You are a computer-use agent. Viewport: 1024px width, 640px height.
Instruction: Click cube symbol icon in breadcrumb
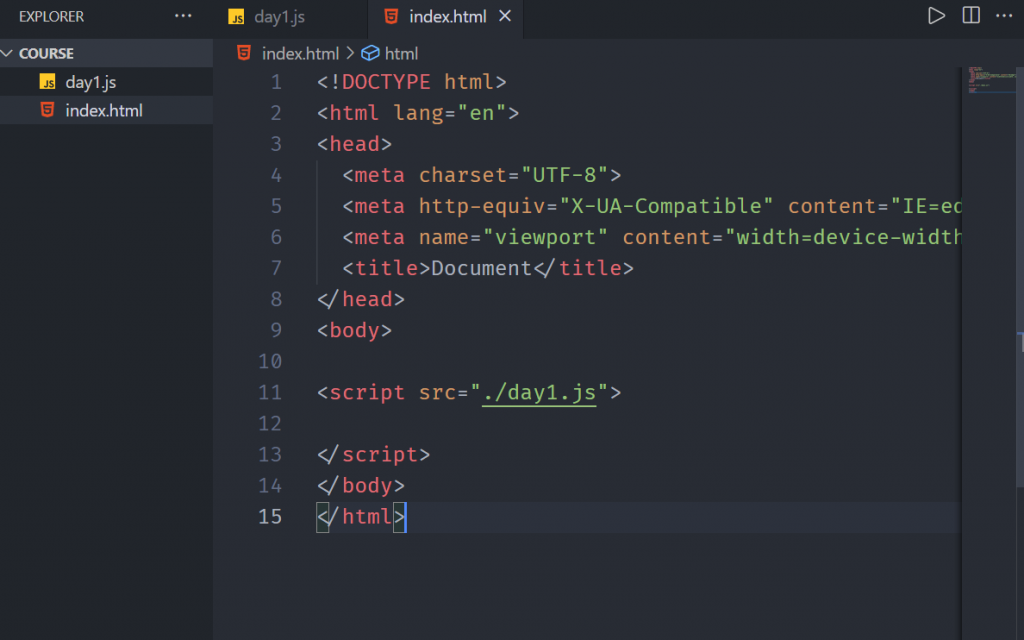[x=370, y=53]
